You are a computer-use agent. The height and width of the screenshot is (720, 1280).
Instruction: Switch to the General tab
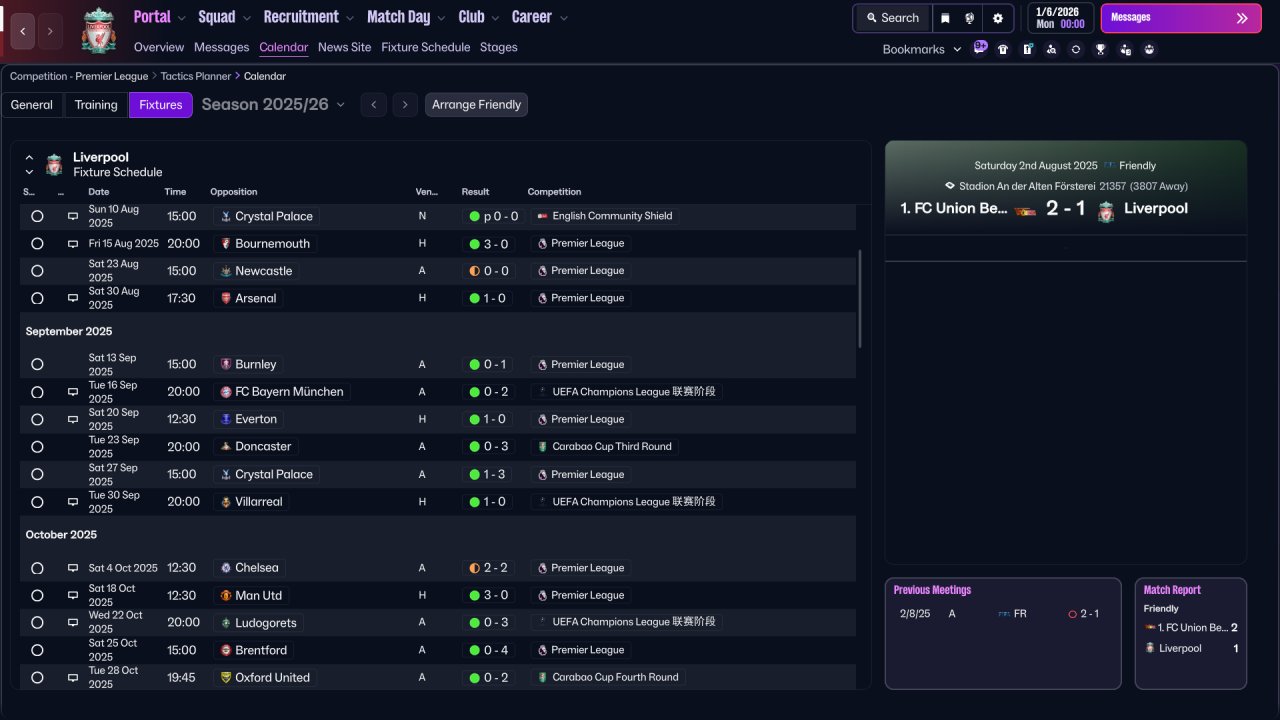coord(32,105)
